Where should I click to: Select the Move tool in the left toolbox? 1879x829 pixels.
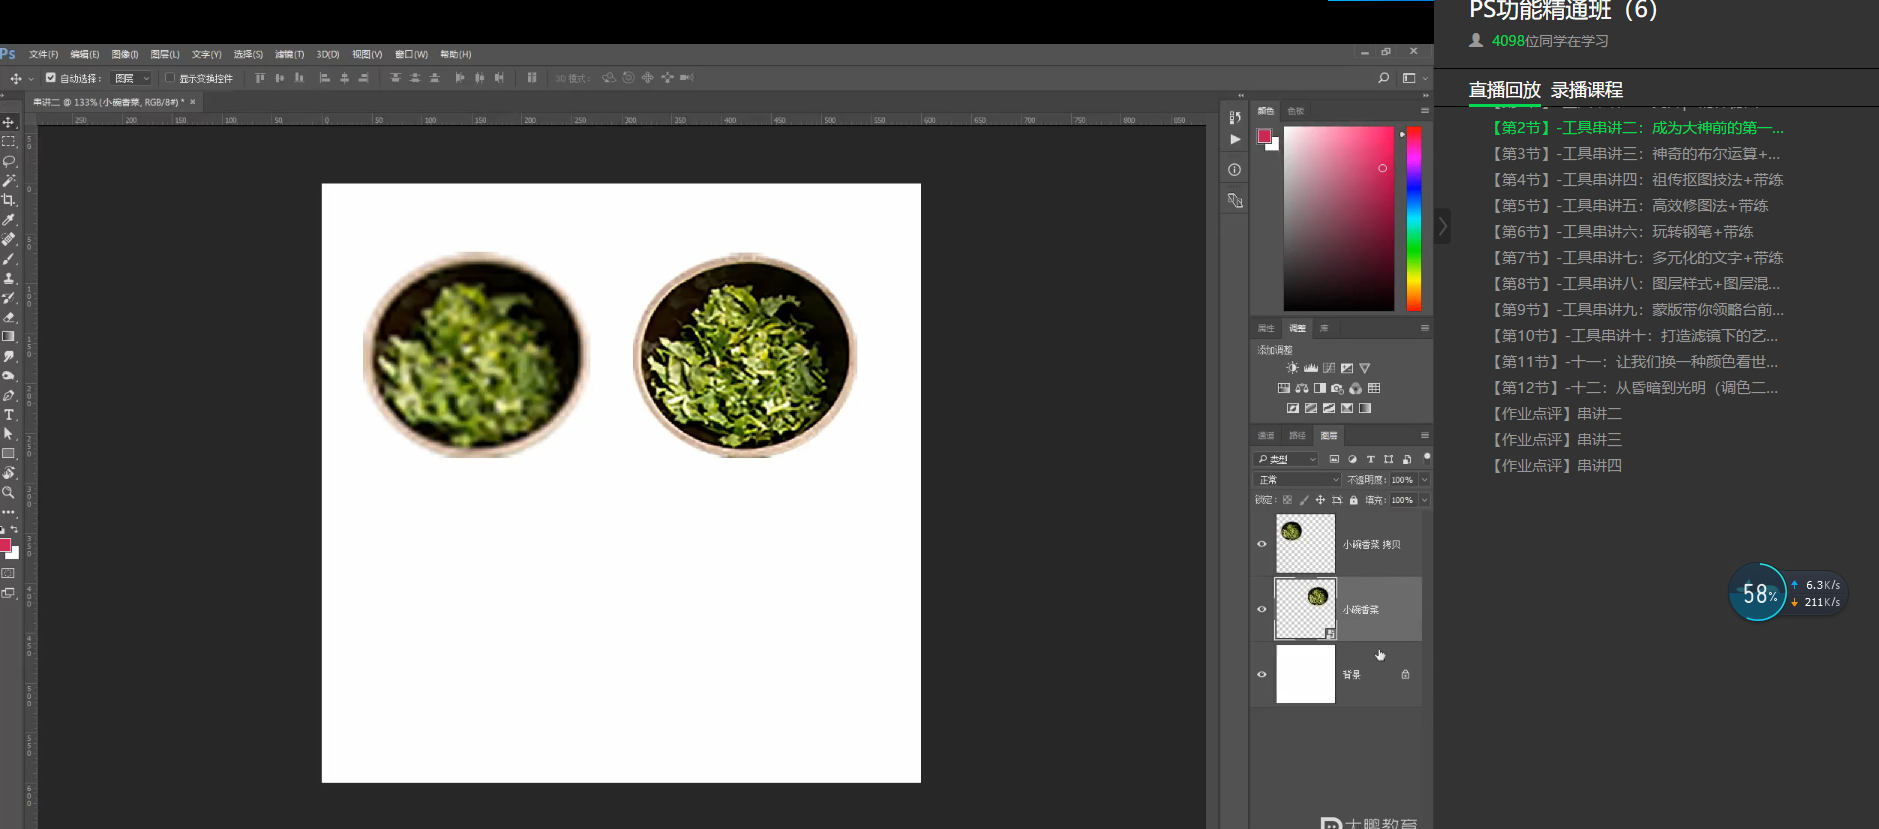pos(9,122)
